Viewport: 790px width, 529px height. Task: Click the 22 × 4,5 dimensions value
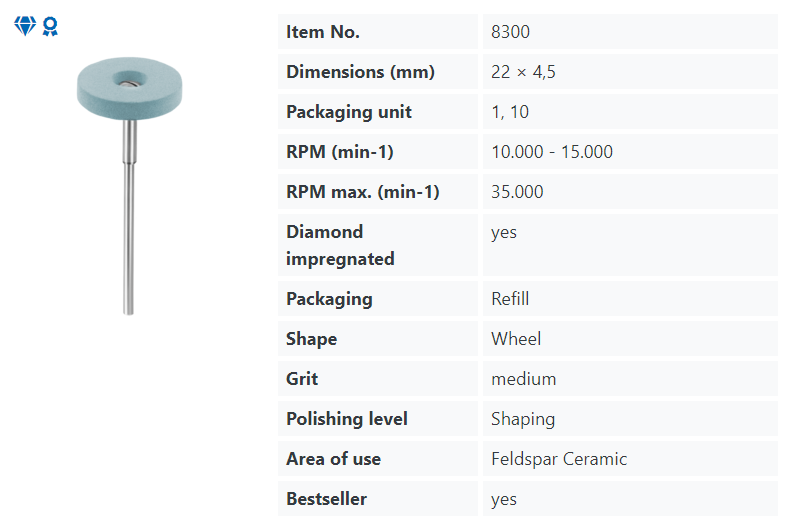(x=523, y=72)
